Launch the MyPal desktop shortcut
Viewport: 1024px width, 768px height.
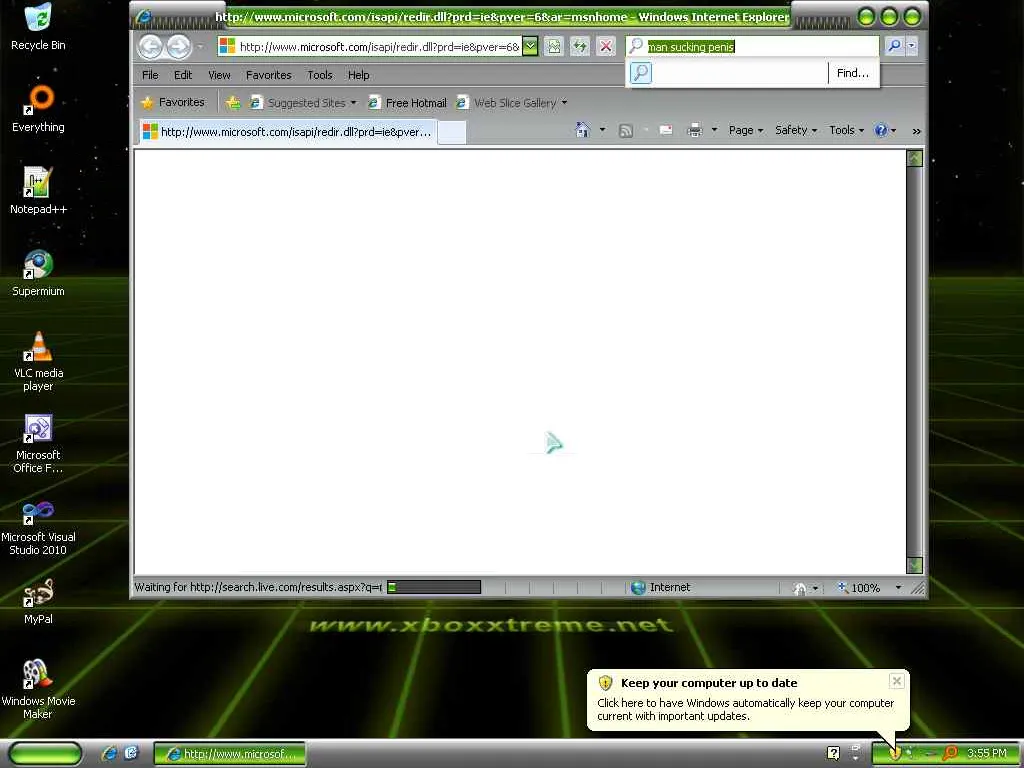[x=38, y=601]
